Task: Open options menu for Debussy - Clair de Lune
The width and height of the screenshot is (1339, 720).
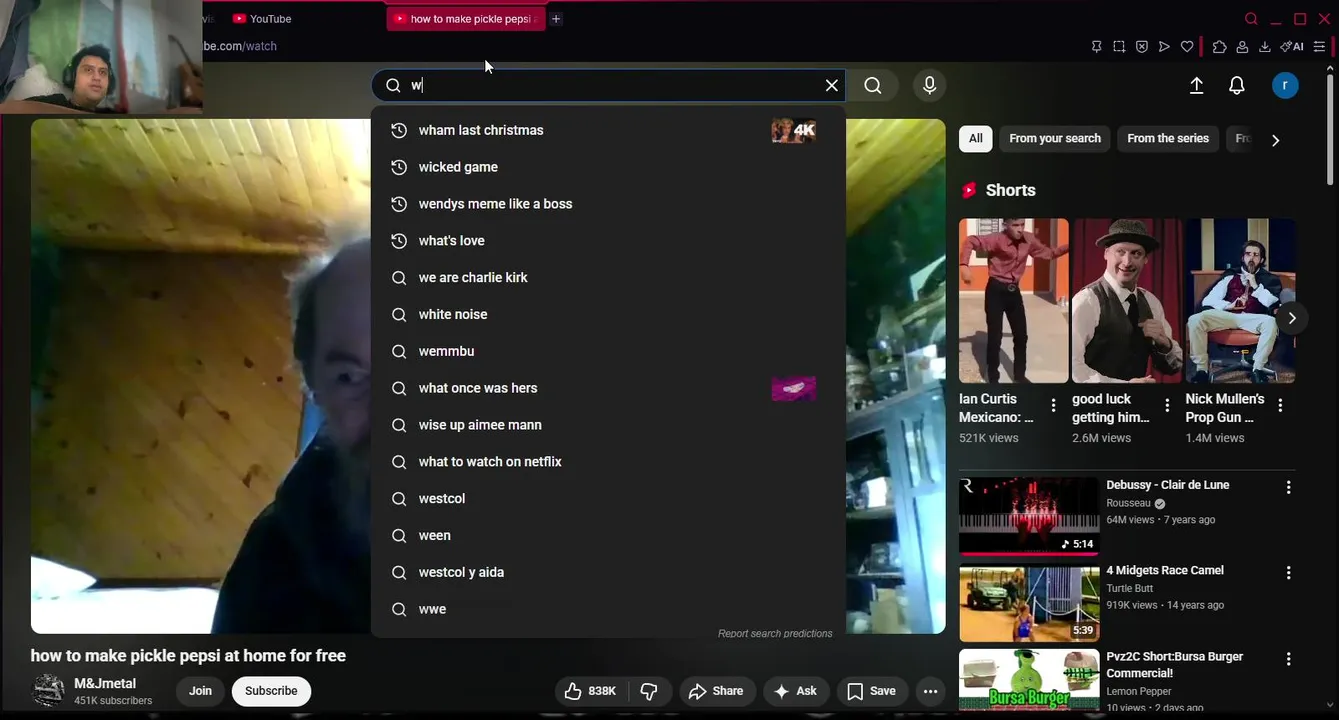Action: point(1288,487)
